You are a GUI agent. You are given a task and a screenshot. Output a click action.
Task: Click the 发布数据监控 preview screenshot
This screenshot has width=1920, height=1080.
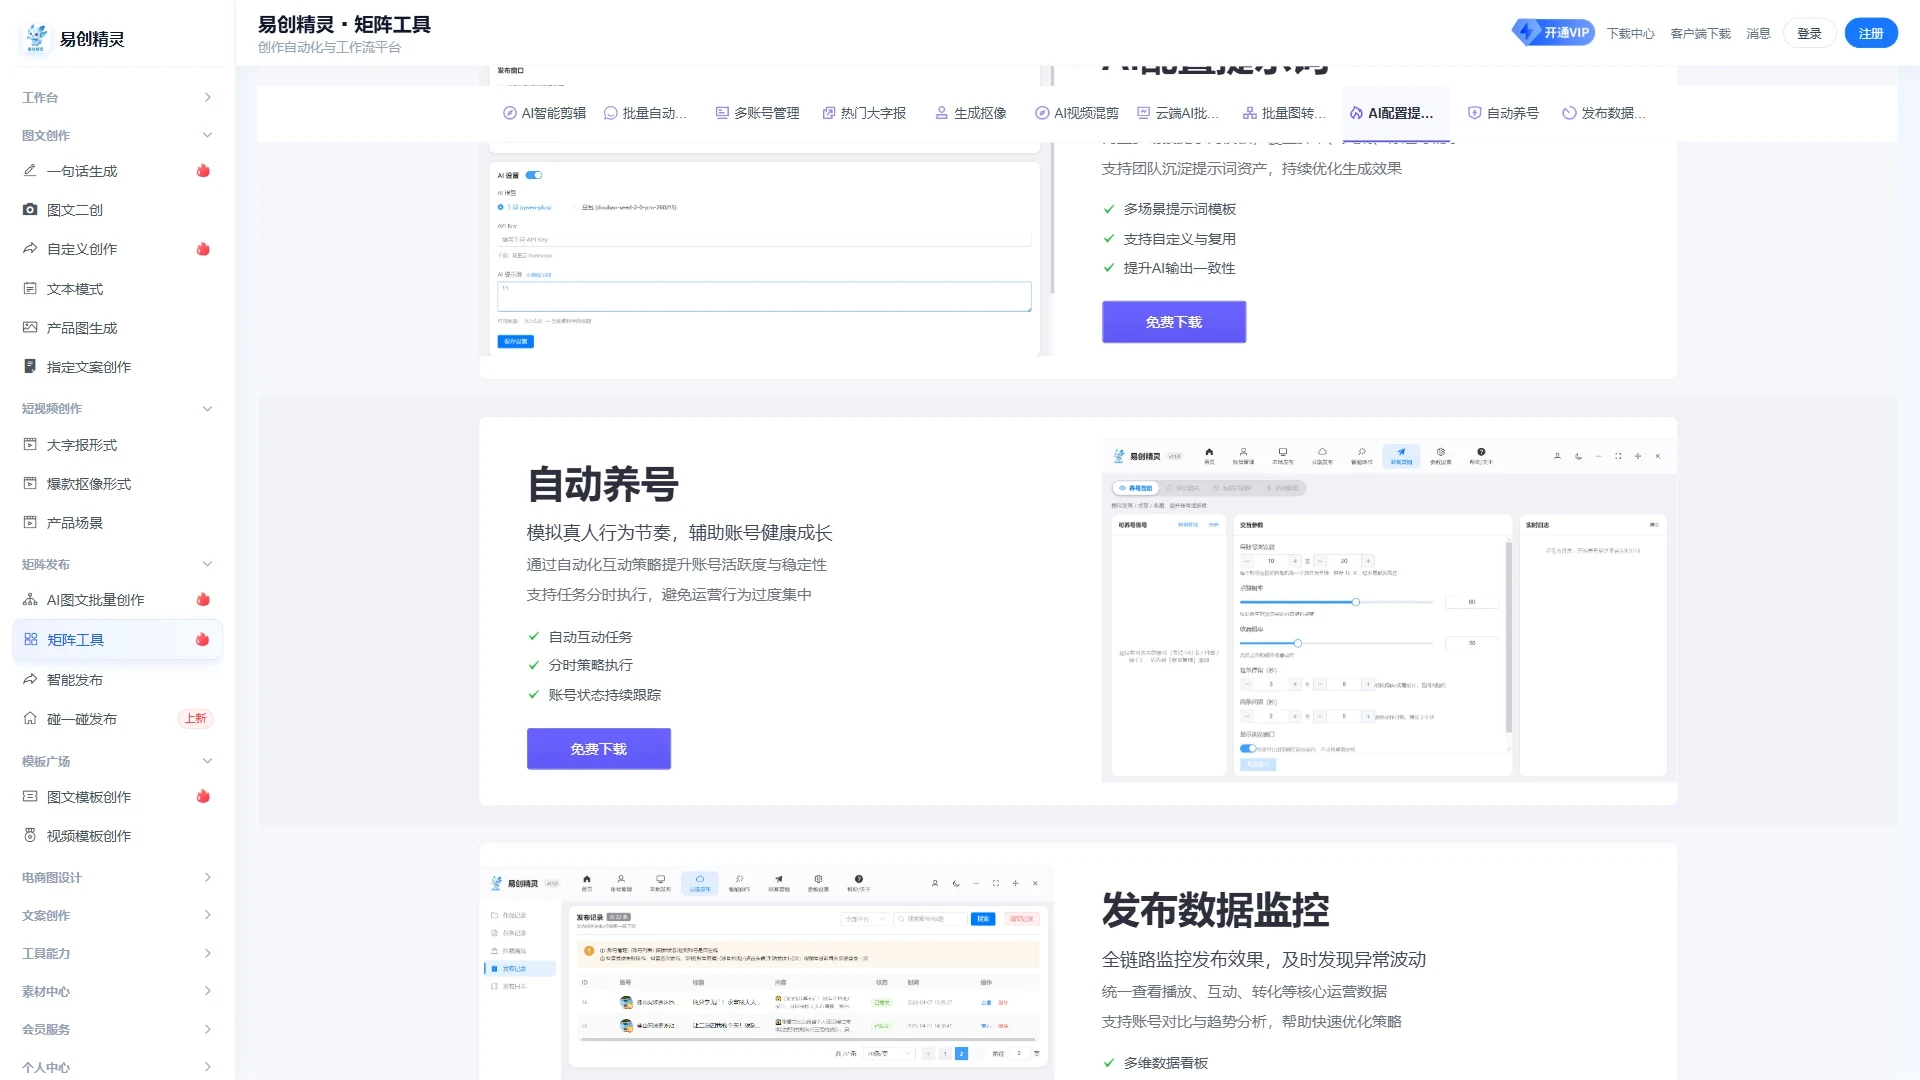tap(766, 972)
